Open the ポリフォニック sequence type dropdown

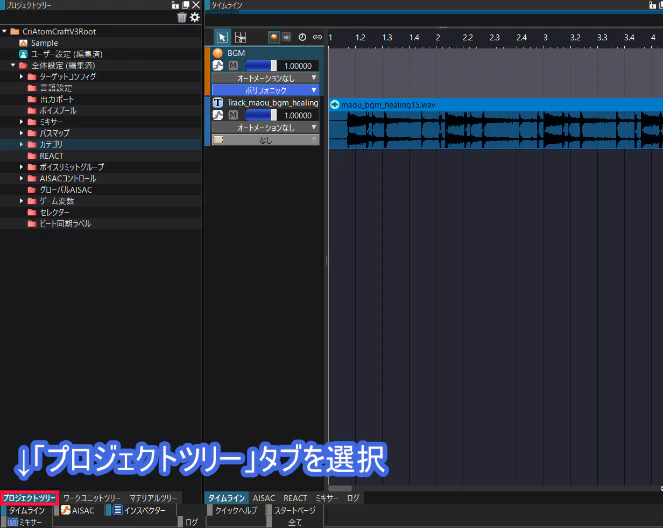[265, 90]
